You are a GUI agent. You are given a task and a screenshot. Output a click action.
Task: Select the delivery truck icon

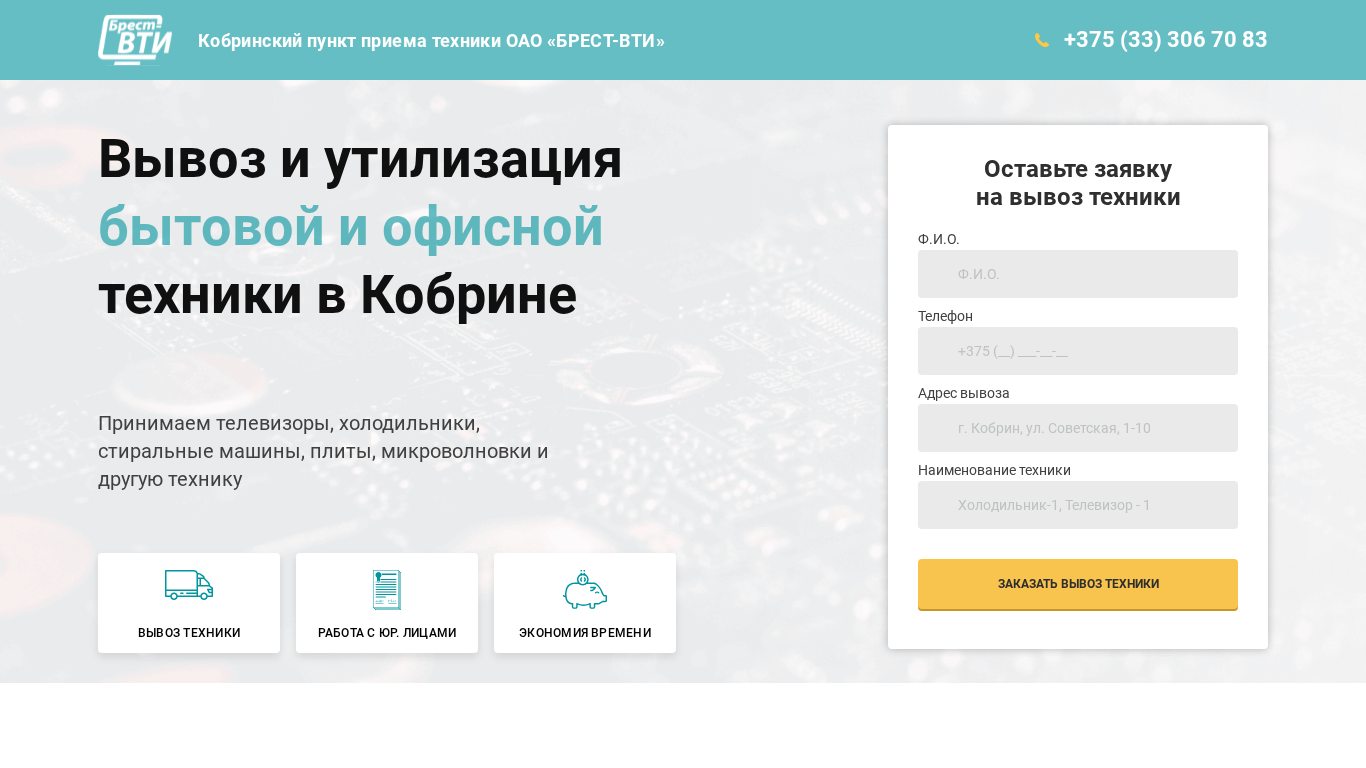tap(189, 585)
